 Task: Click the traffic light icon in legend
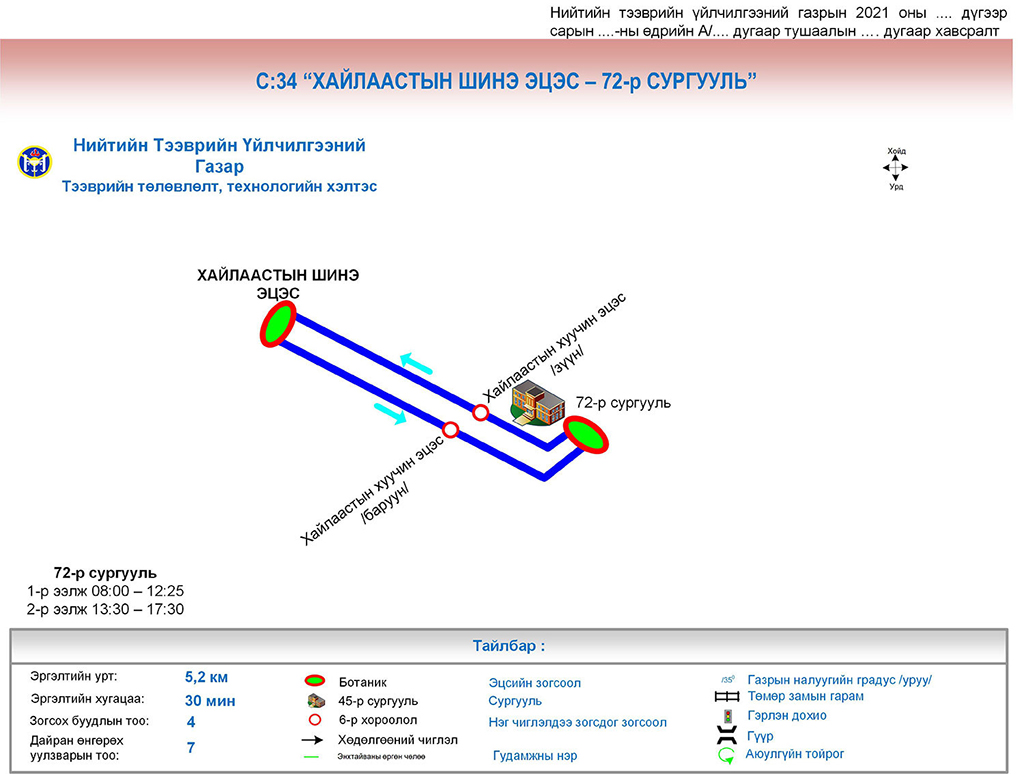pos(727,716)
